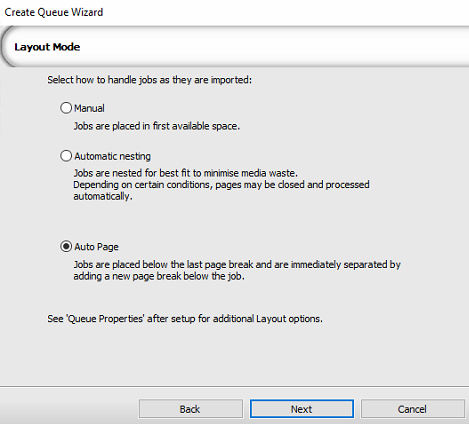Click 'Select how to handle jobs' instruction text

pos(149,80)
